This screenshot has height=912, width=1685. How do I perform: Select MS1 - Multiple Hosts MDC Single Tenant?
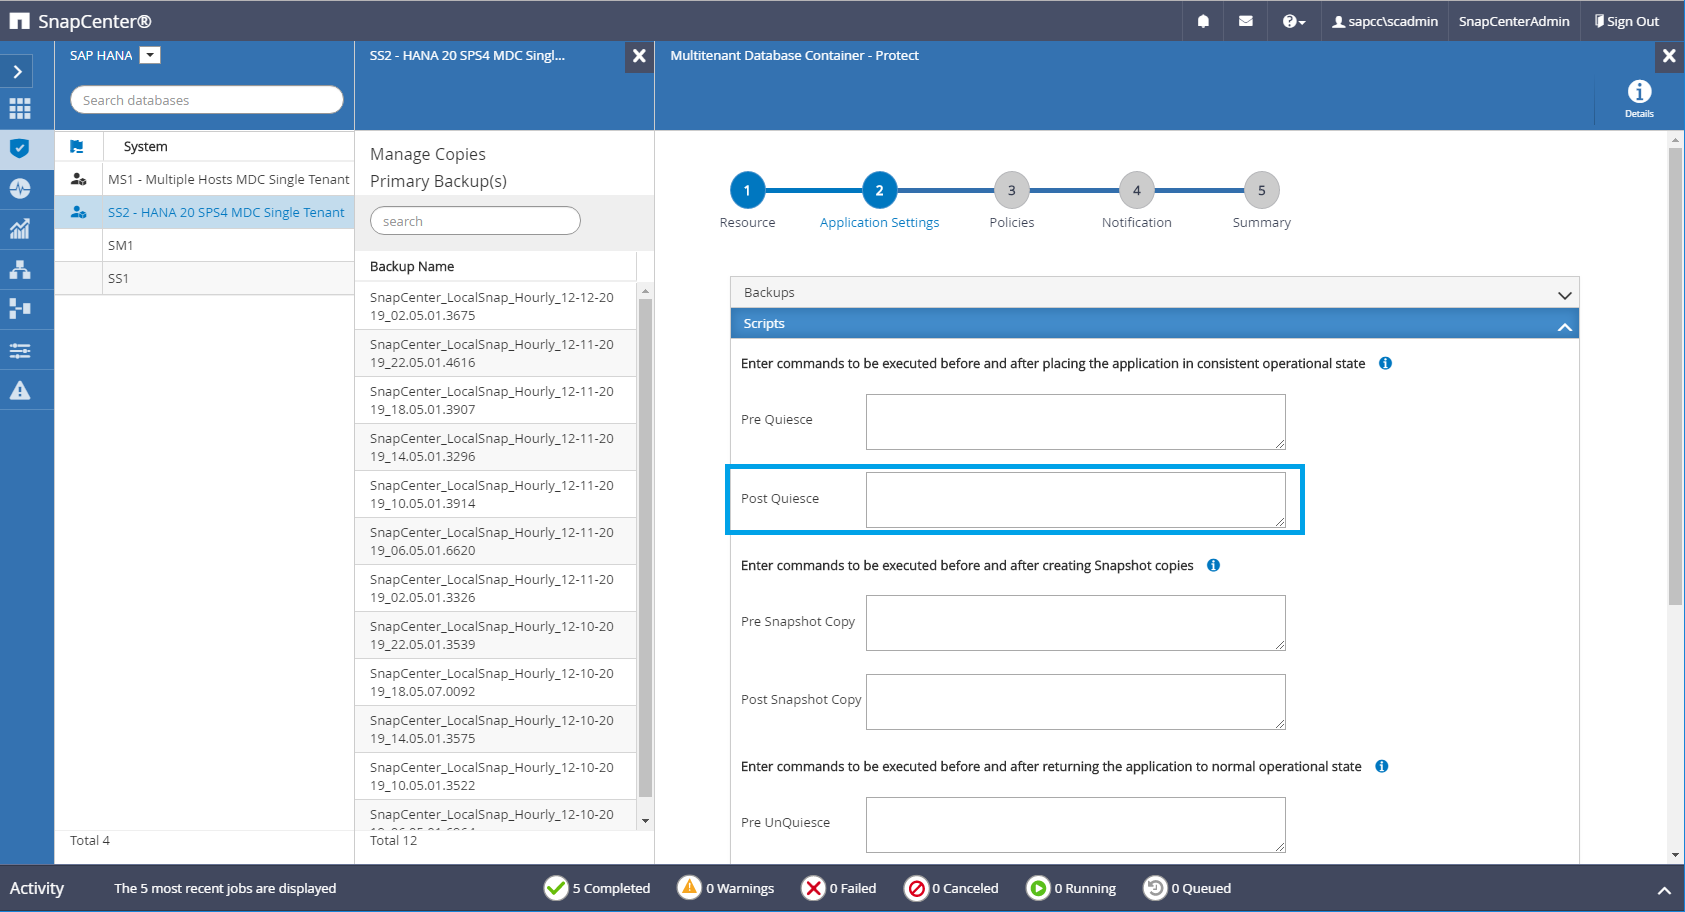coord(229,179)
